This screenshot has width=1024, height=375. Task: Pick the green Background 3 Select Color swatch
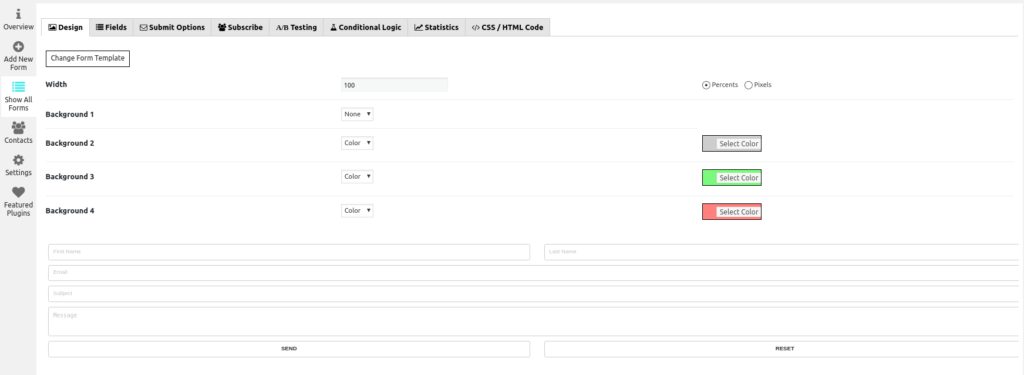731,178
